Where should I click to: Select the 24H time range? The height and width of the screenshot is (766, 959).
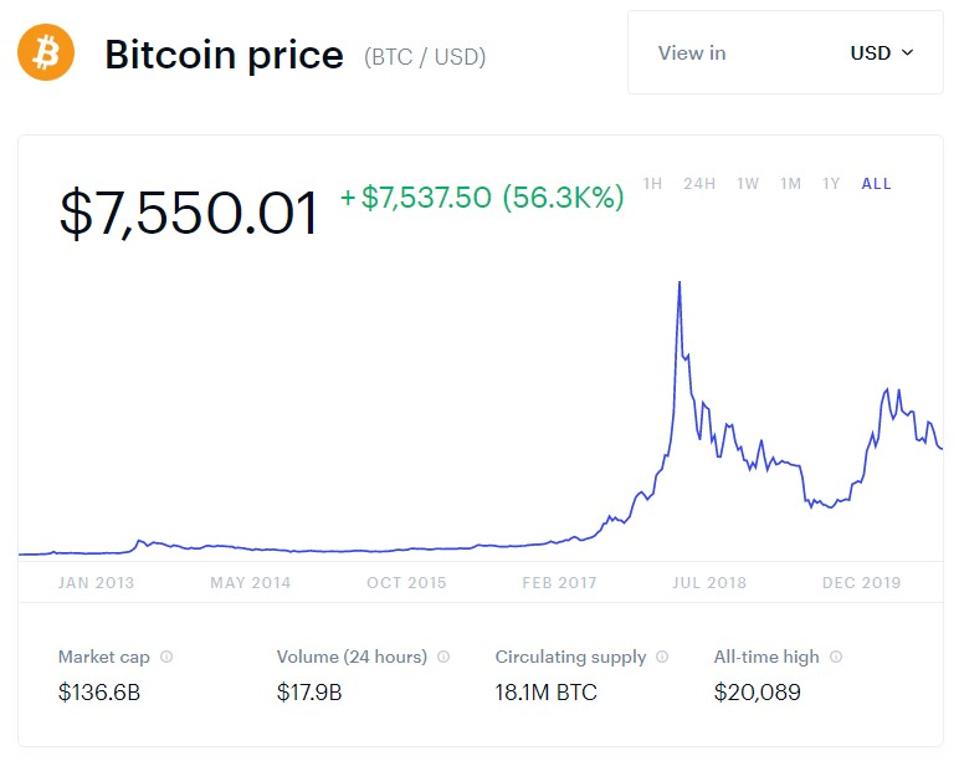click(697, 184)
